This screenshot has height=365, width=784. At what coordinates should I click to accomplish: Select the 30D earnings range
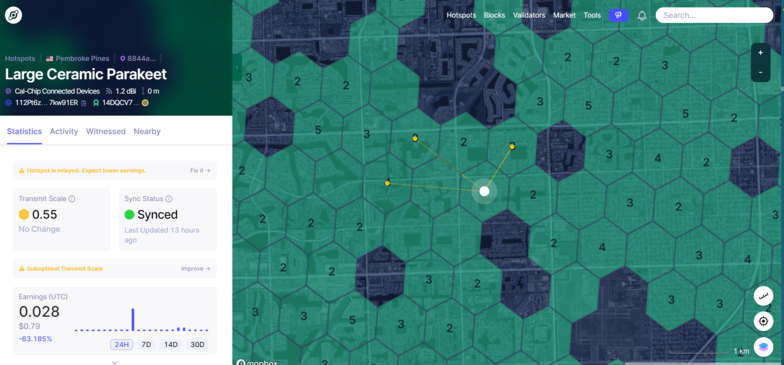click(x=198, y=344)
